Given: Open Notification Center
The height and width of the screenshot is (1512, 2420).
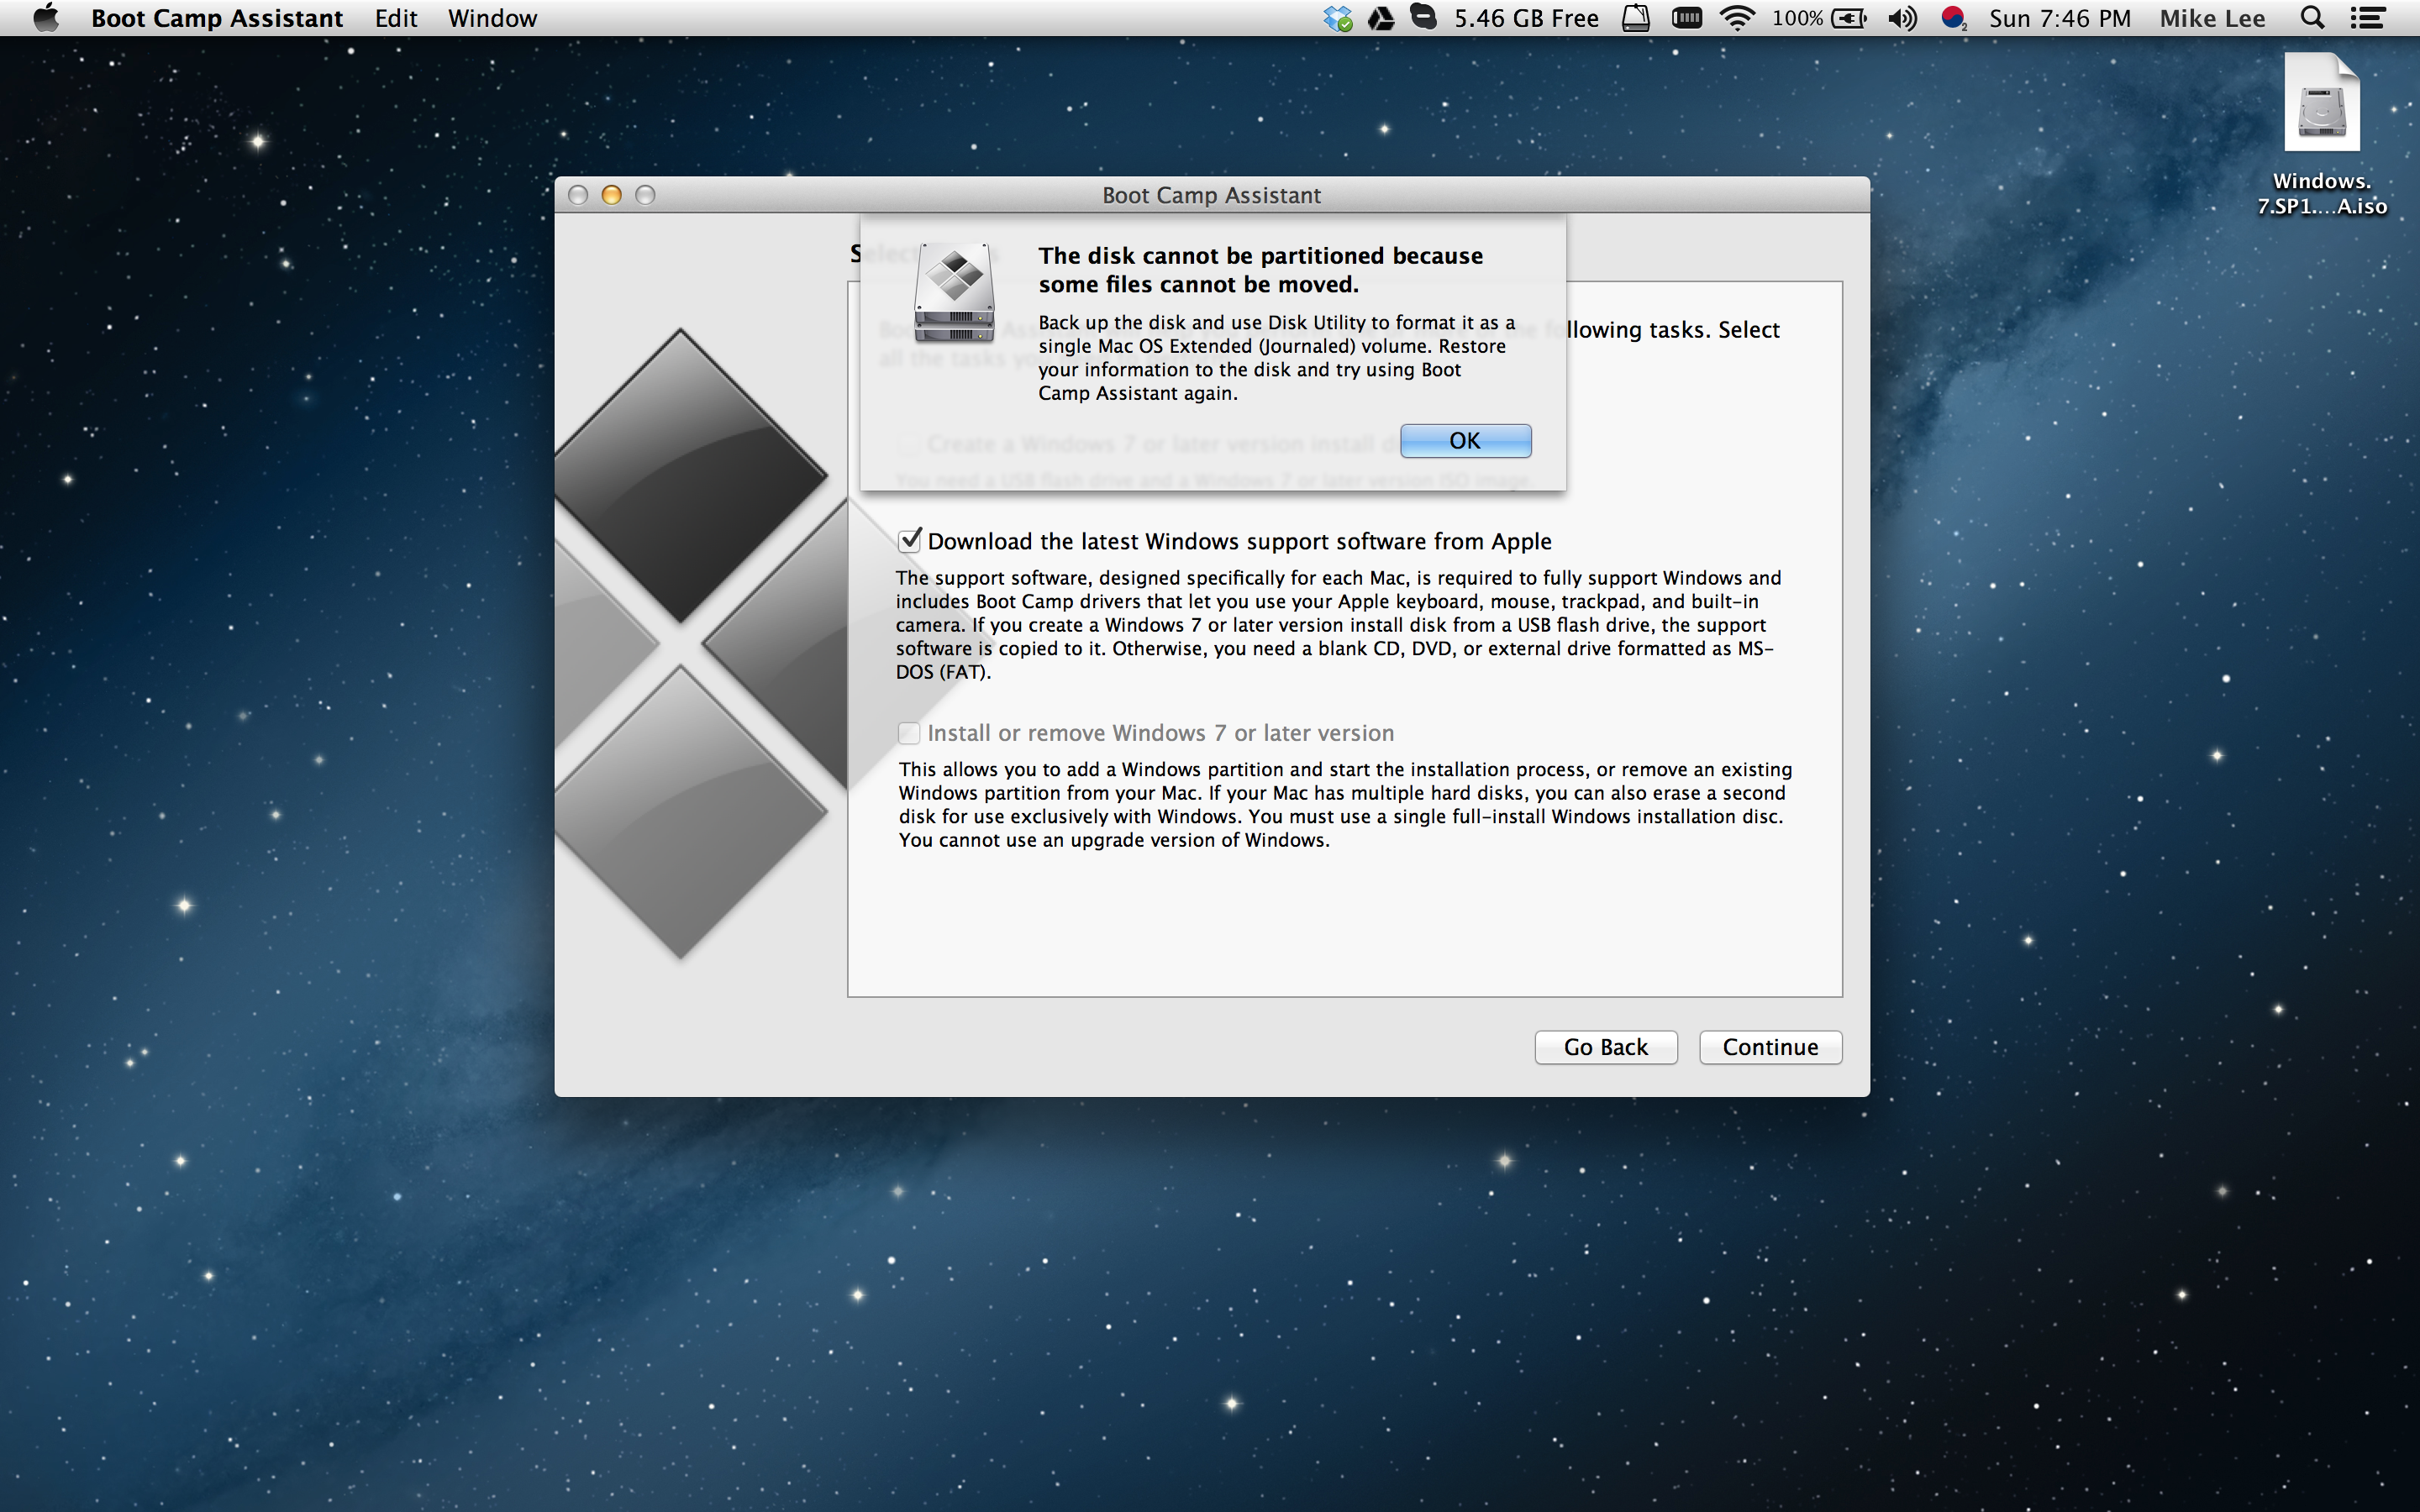Looking at the screenshot, I should [2367, 18].
